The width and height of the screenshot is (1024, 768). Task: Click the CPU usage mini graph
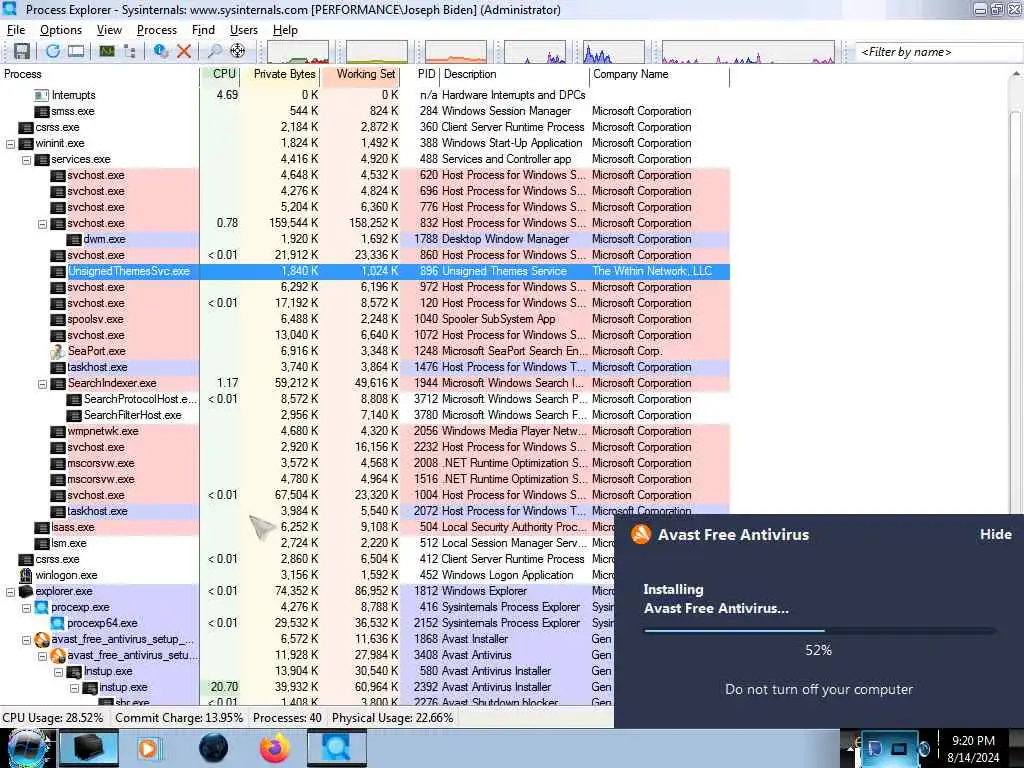coord(298,52)
